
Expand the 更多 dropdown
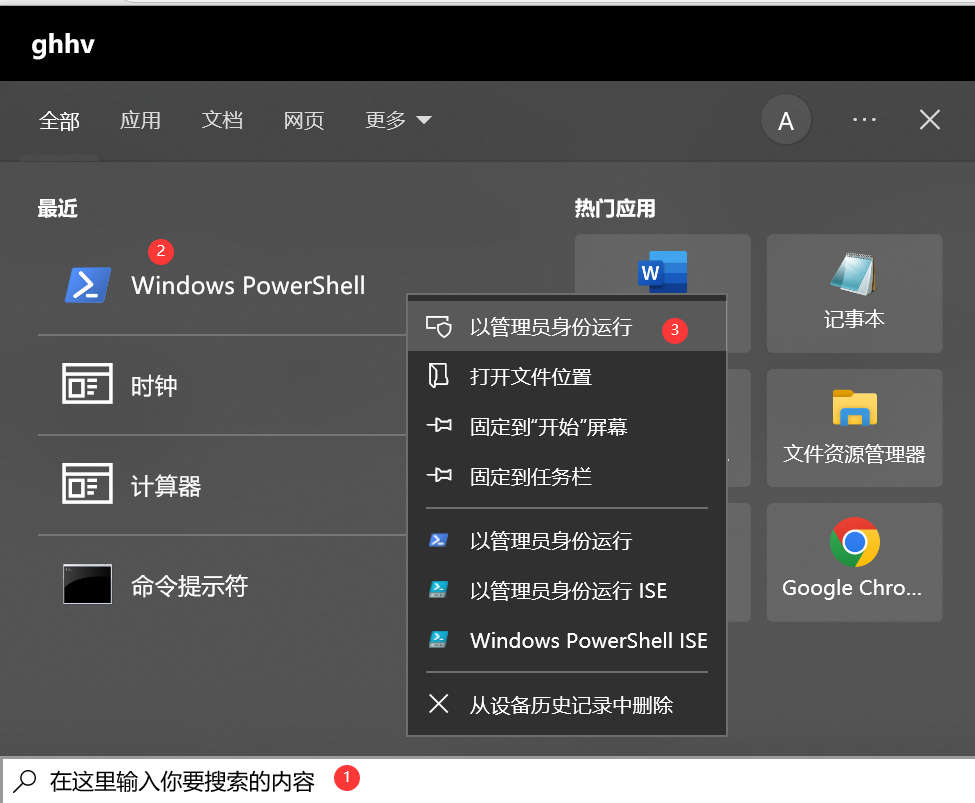pyautogui.click(x=398, y=120)
